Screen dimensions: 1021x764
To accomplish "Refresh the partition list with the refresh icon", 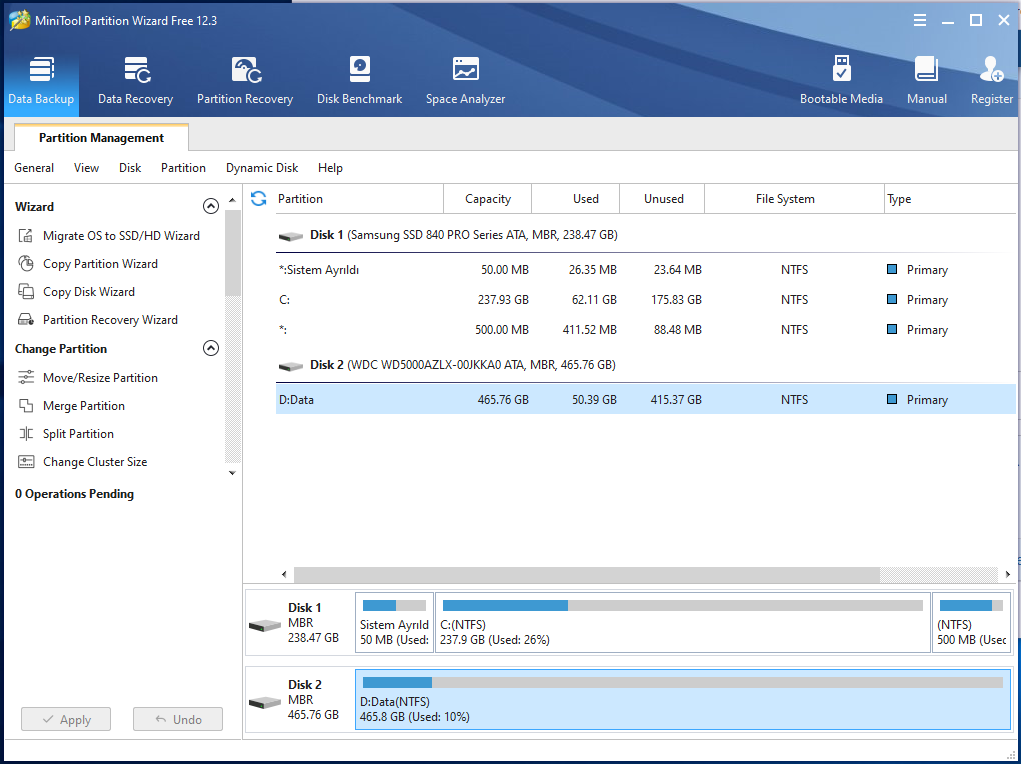I will 258,199.
